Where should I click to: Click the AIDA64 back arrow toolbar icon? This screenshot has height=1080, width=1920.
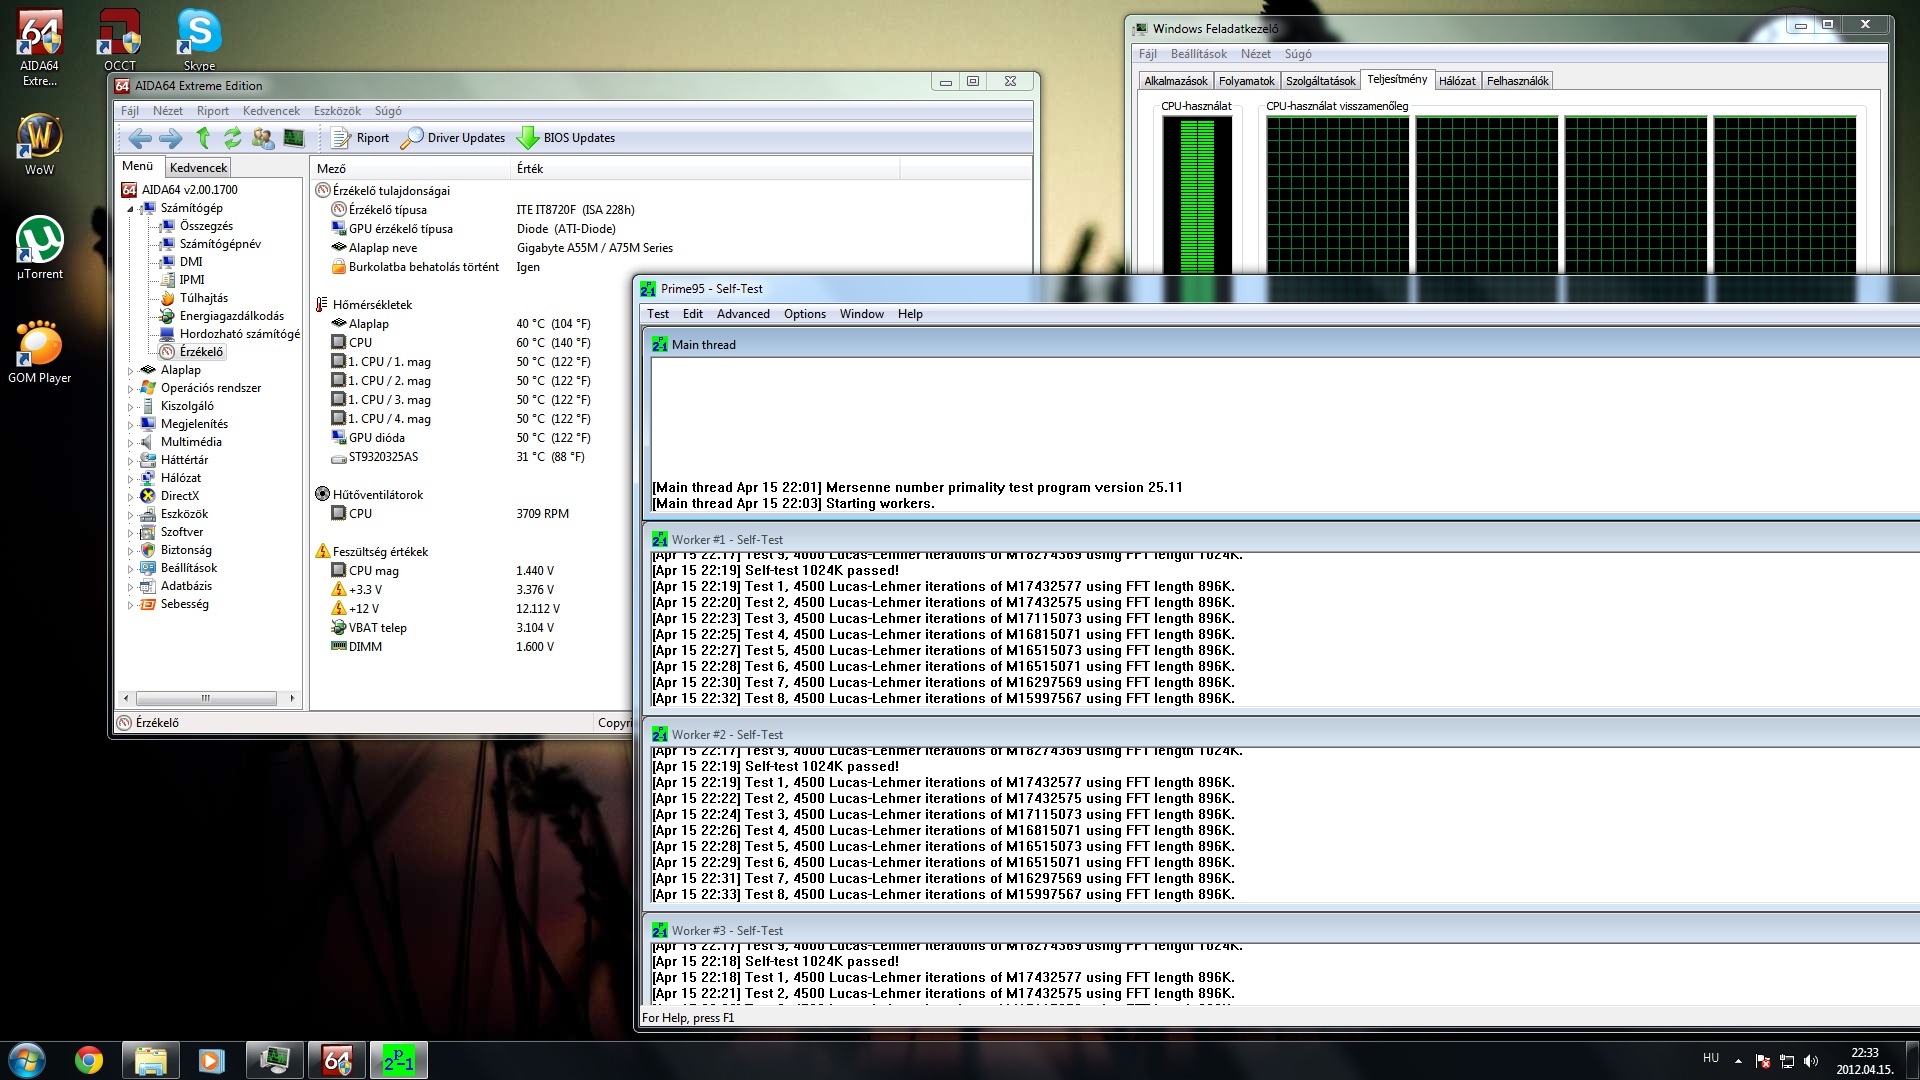pyautogui.click(x=140, y=138)
